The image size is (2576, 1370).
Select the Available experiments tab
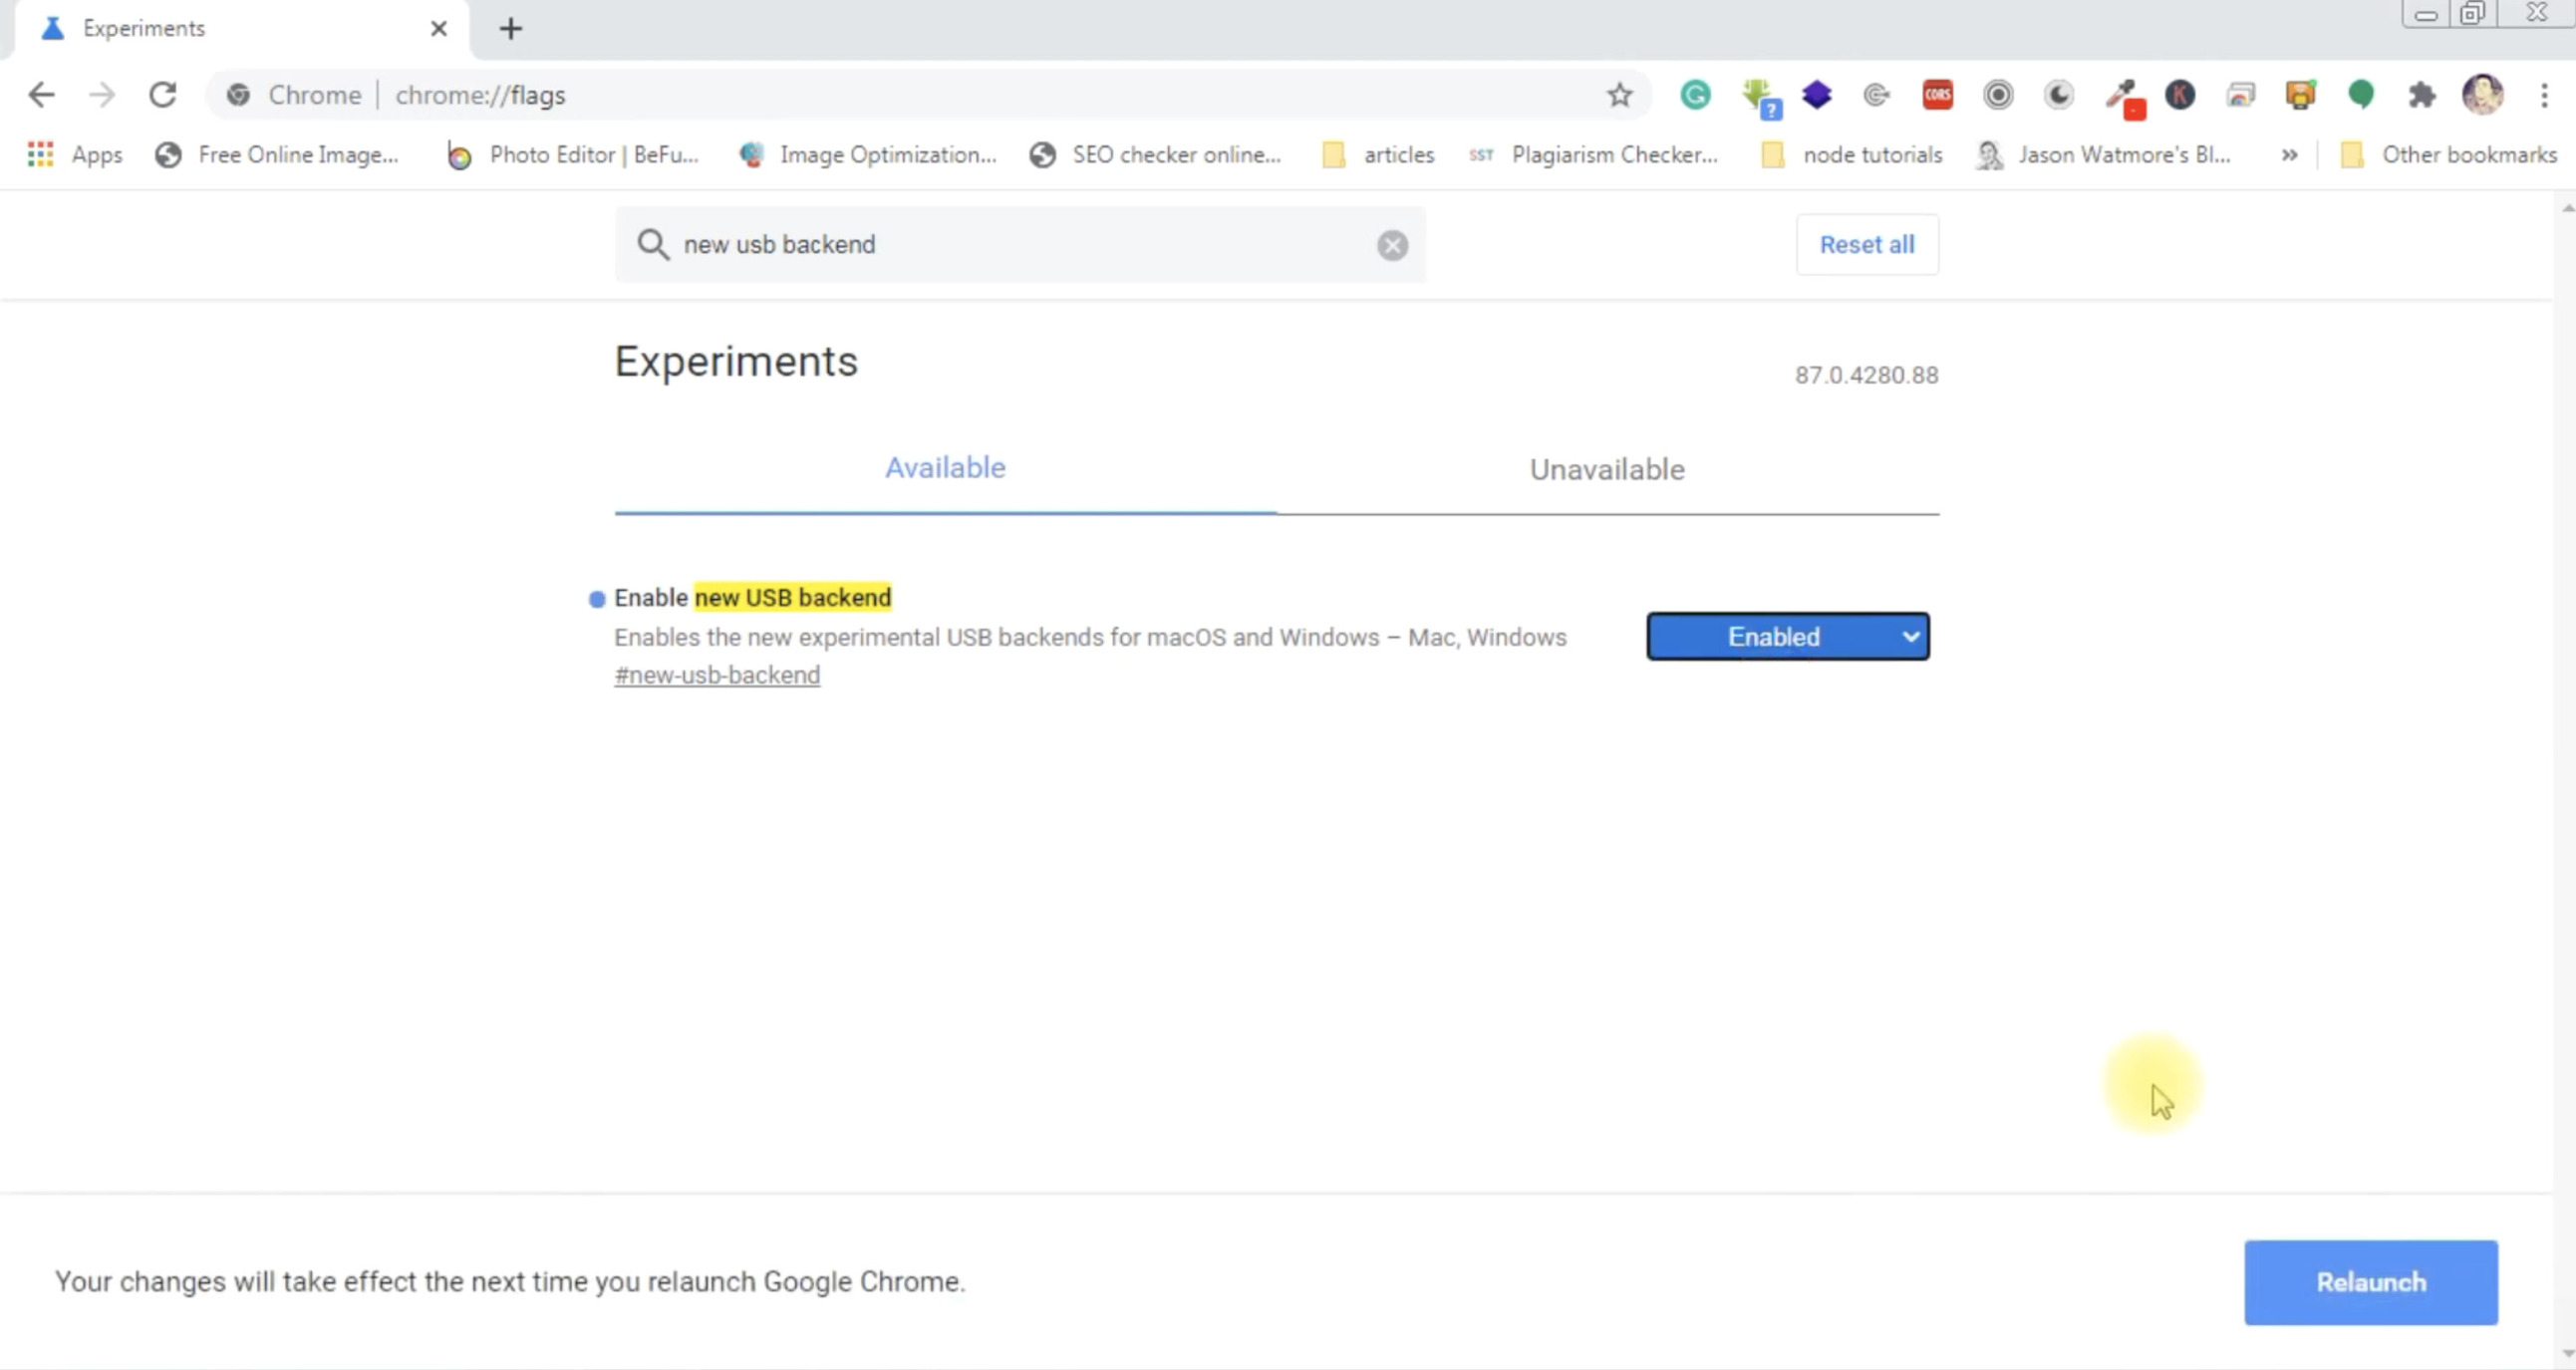944,468
